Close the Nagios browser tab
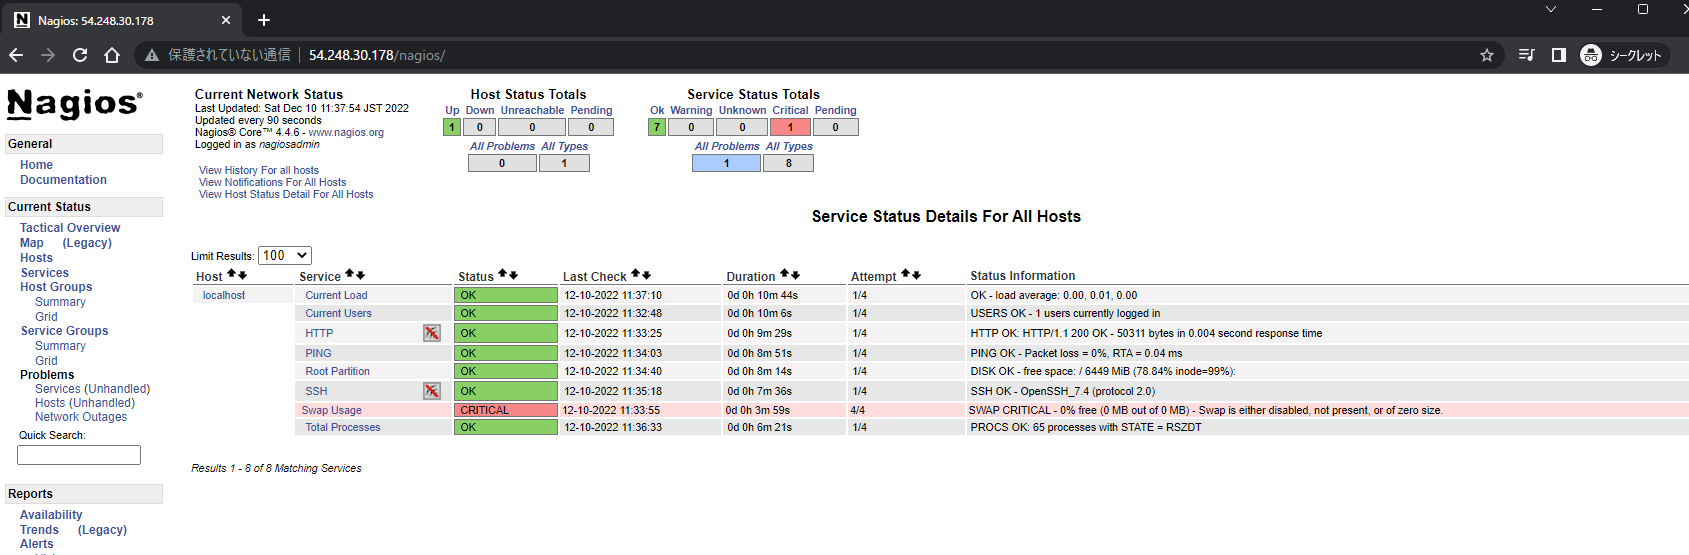The height and width of the screenshot is (555, 1689). [x=225, y=20]
